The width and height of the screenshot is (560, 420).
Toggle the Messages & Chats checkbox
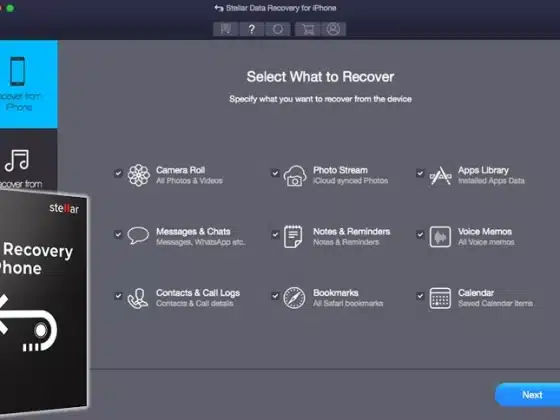tap(118, 234)
